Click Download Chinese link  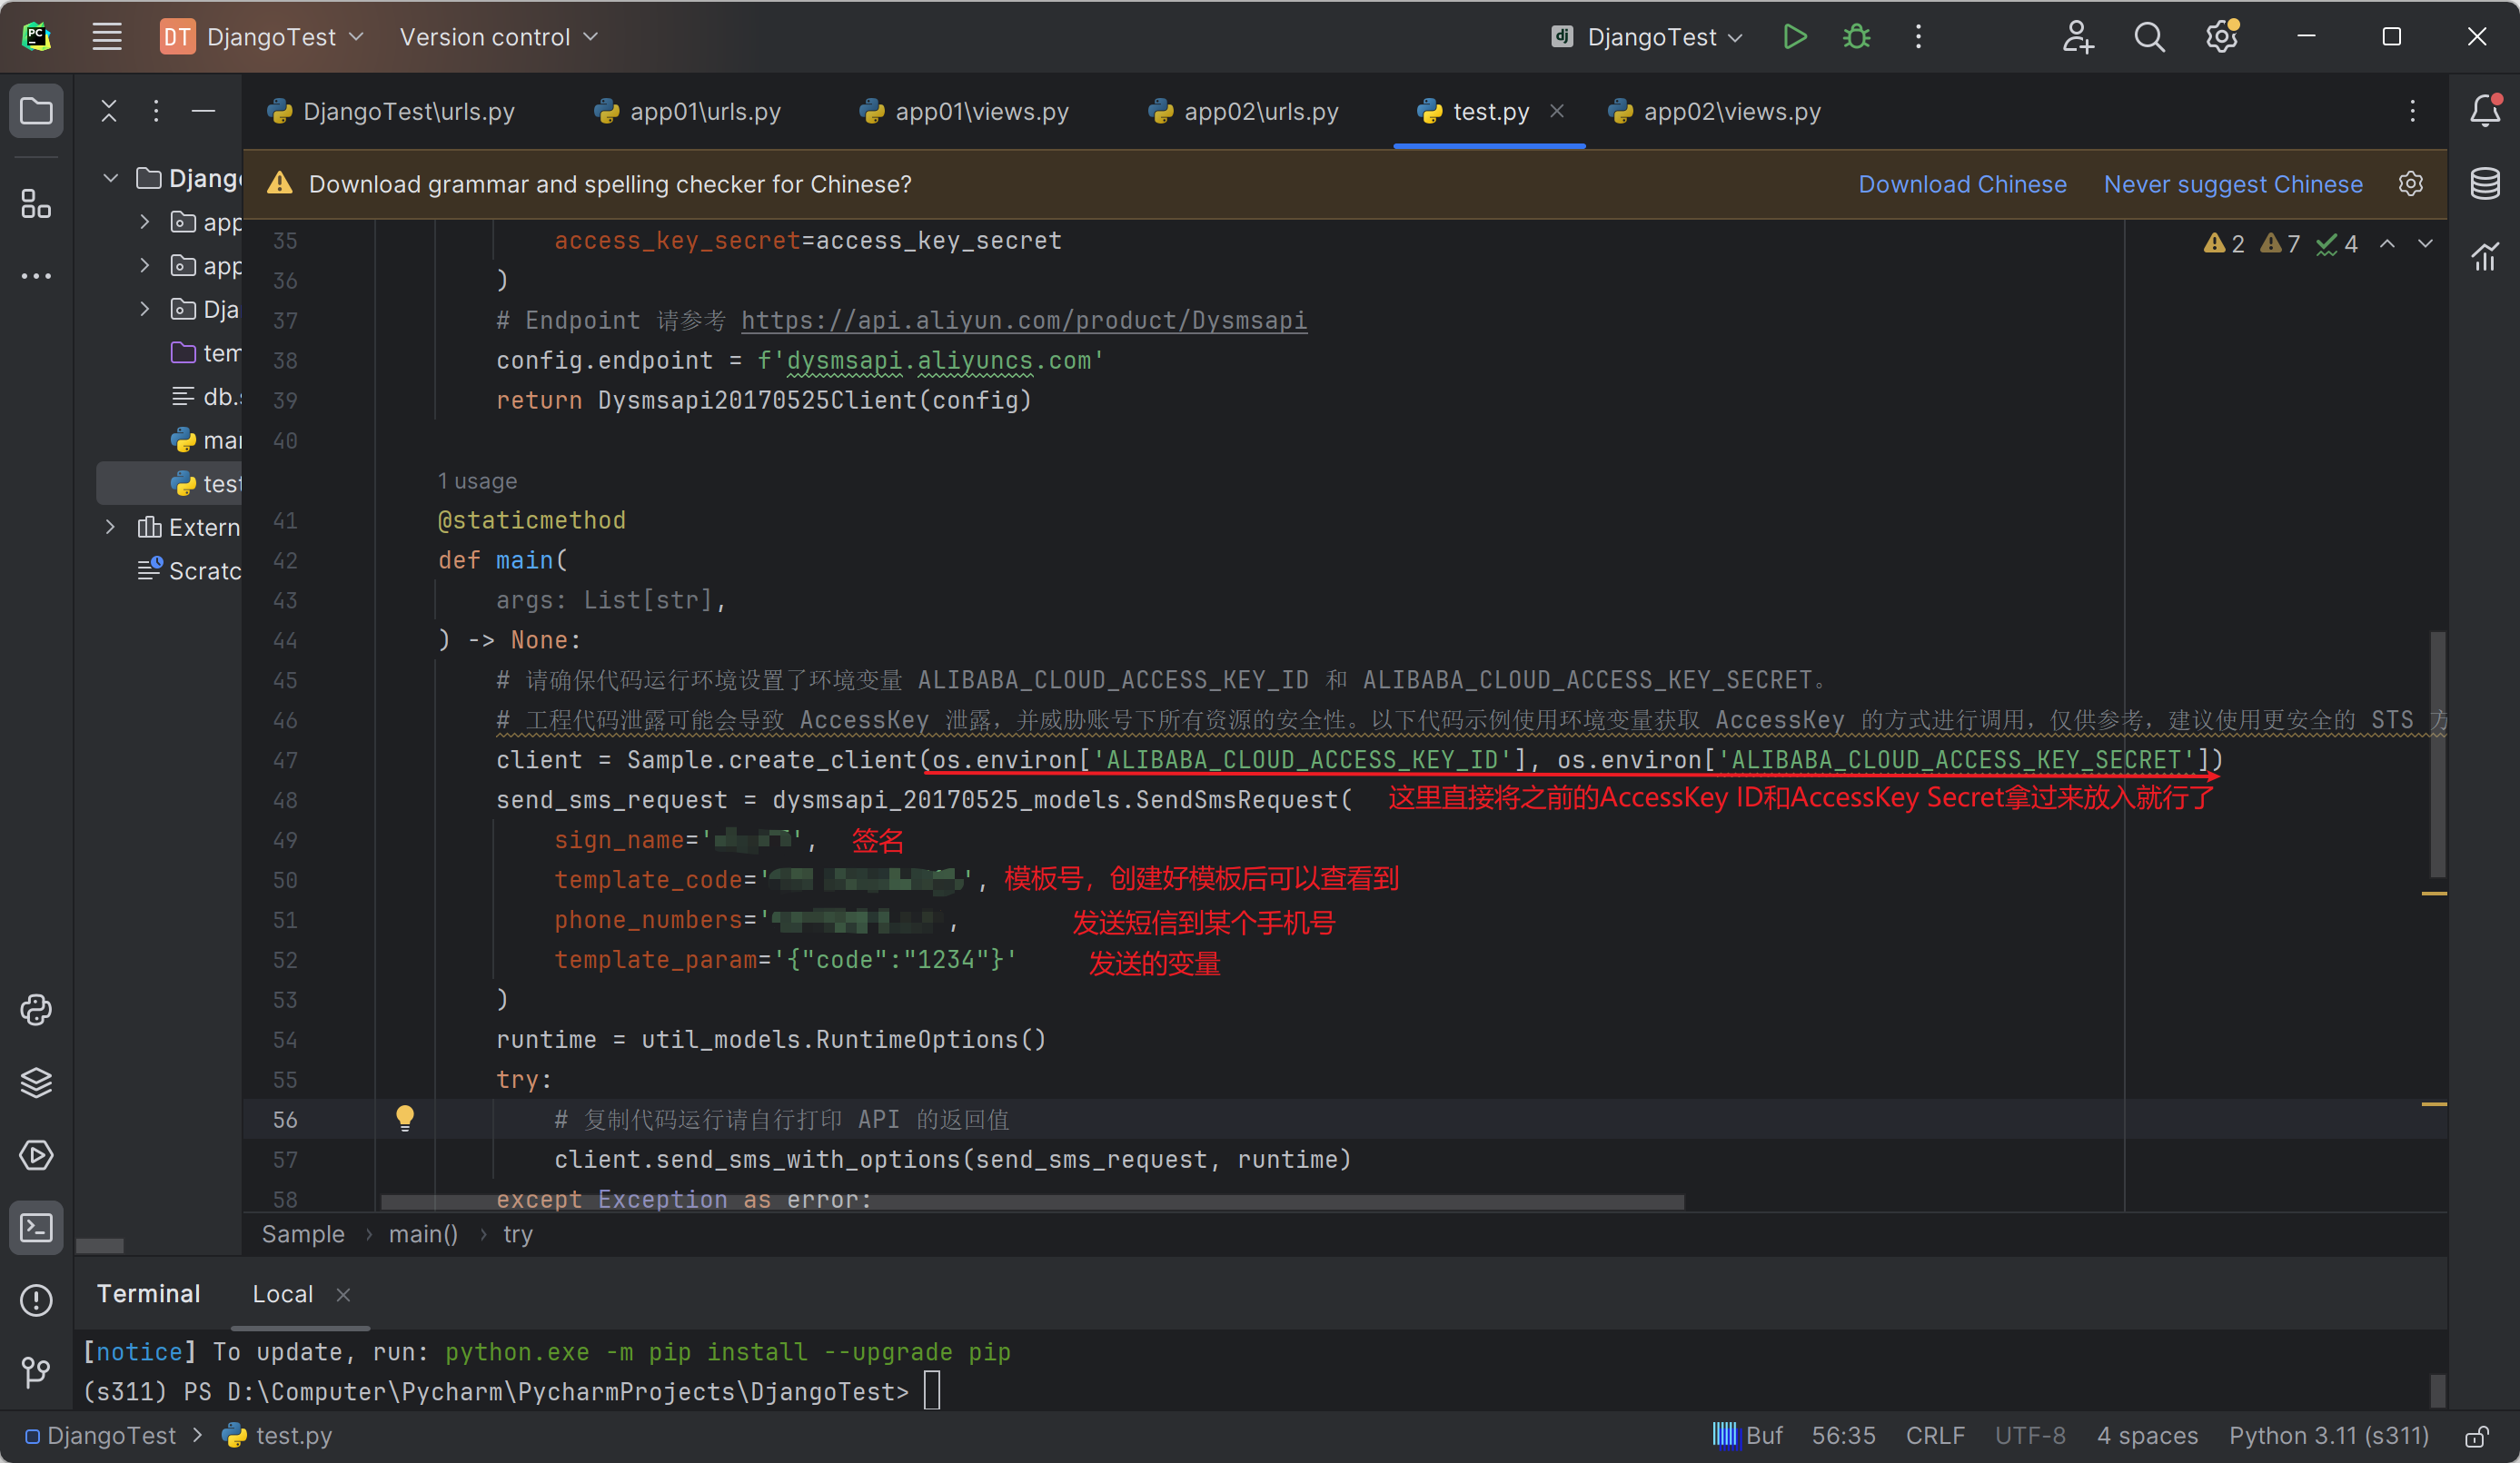[x=1962, y=184]
